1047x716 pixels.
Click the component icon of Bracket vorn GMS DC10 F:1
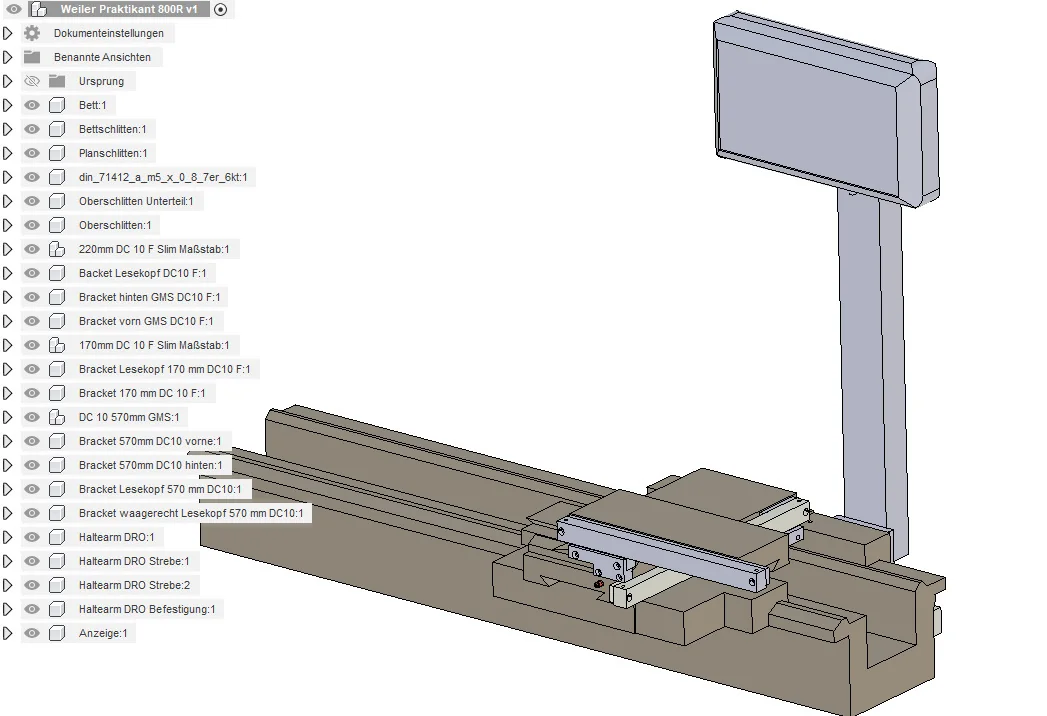(x=57, y=321)
